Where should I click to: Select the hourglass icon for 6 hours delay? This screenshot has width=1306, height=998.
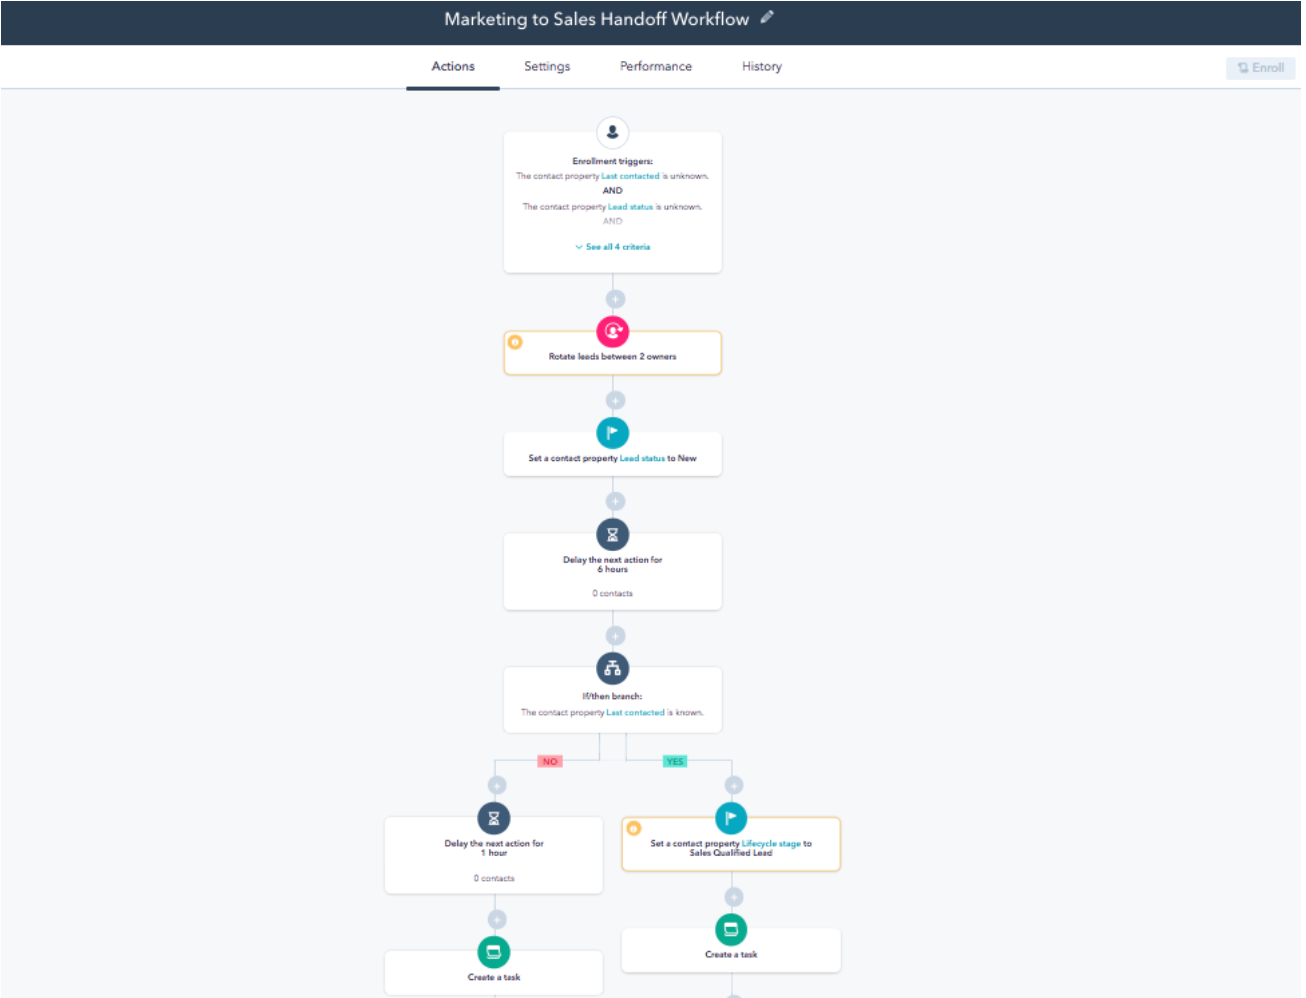tap(612, 535)
